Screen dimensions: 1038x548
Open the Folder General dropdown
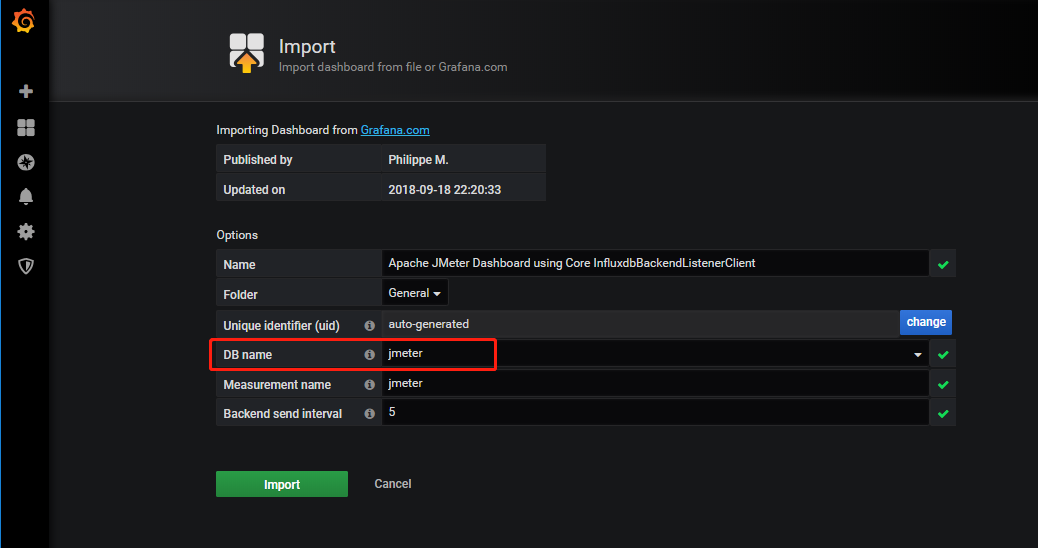pos(415,293)
